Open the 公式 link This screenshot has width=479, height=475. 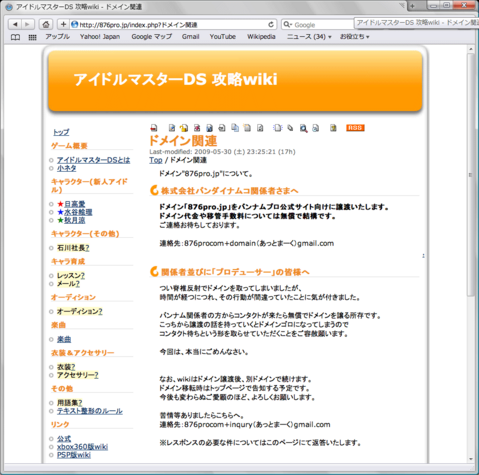coord(64,439)
